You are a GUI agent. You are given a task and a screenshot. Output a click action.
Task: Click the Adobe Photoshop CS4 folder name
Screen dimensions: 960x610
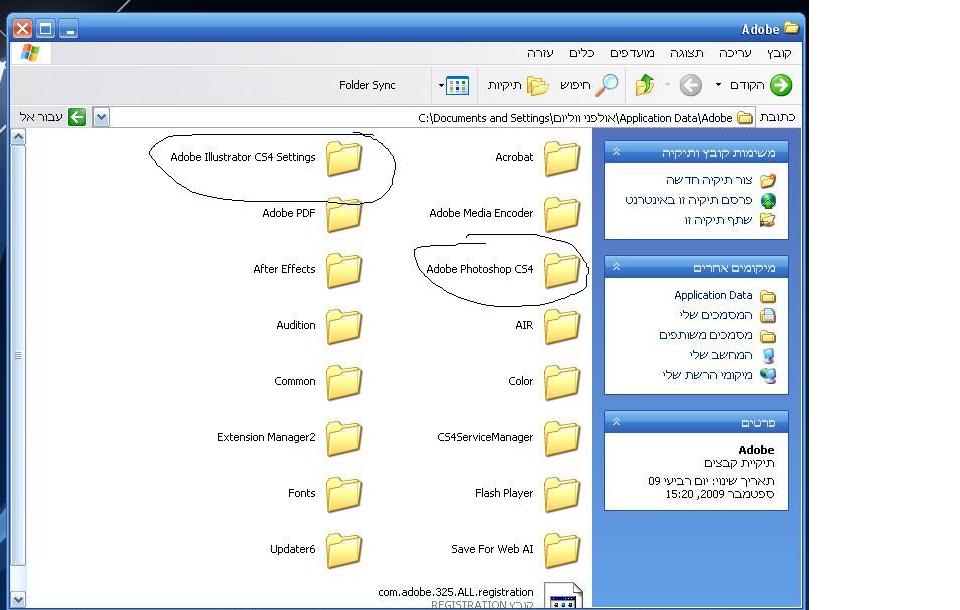click(479, 269)
